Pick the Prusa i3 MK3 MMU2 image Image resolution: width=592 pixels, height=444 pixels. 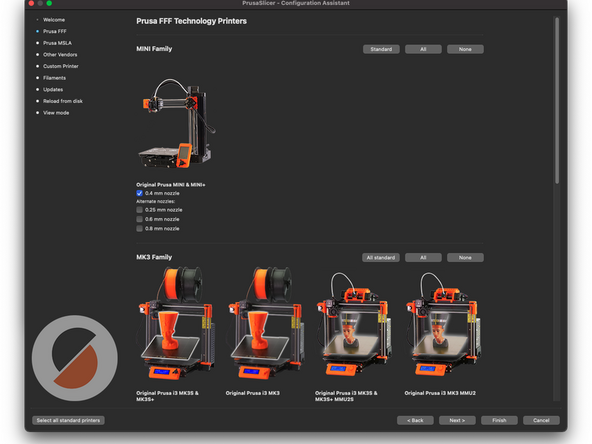(x=444, y=324)
